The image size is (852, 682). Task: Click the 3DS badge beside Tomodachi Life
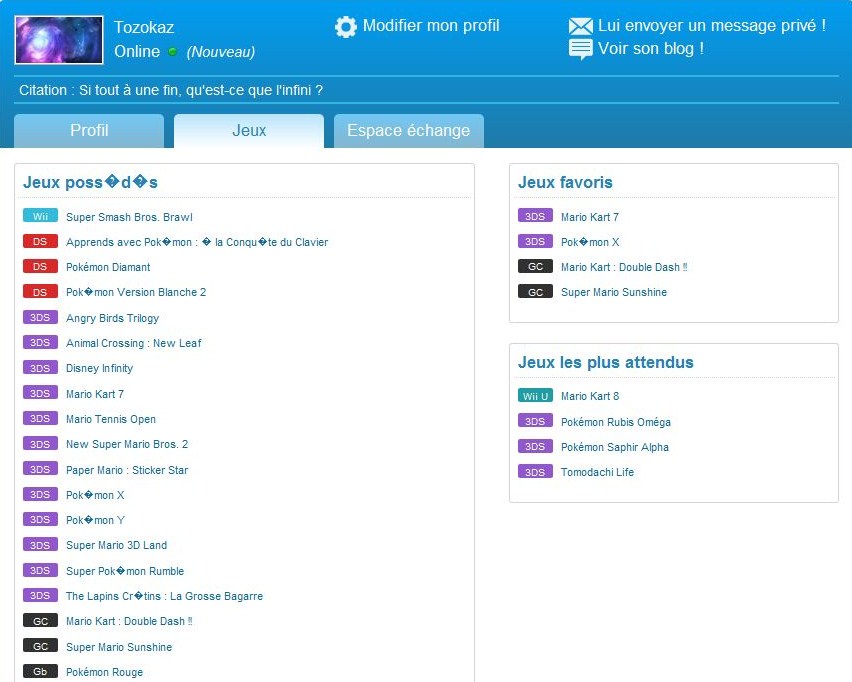click(x=535, y=471)
